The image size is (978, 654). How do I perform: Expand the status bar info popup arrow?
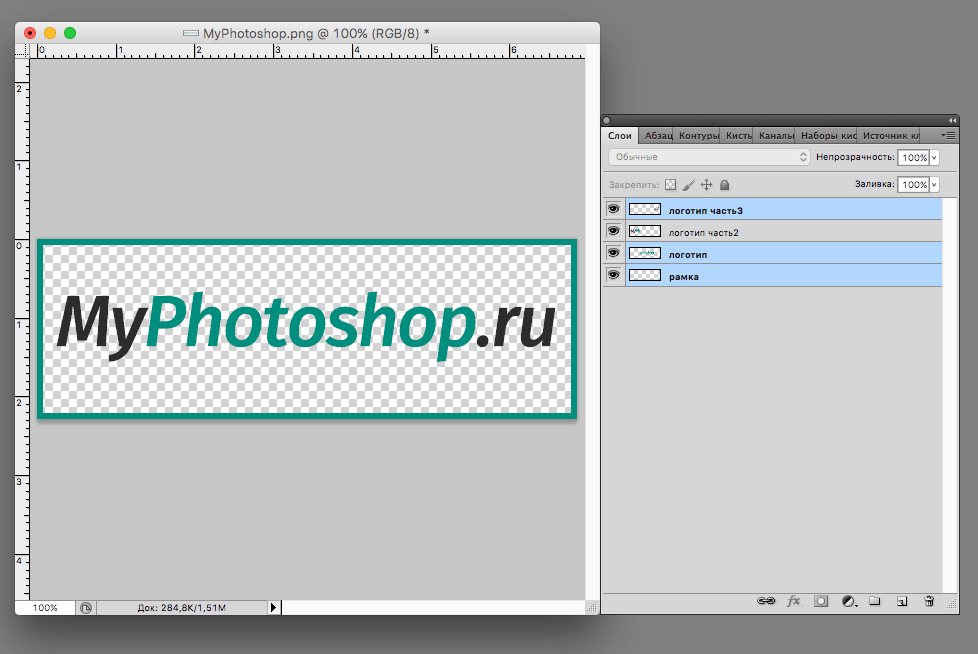pos(273,607)
